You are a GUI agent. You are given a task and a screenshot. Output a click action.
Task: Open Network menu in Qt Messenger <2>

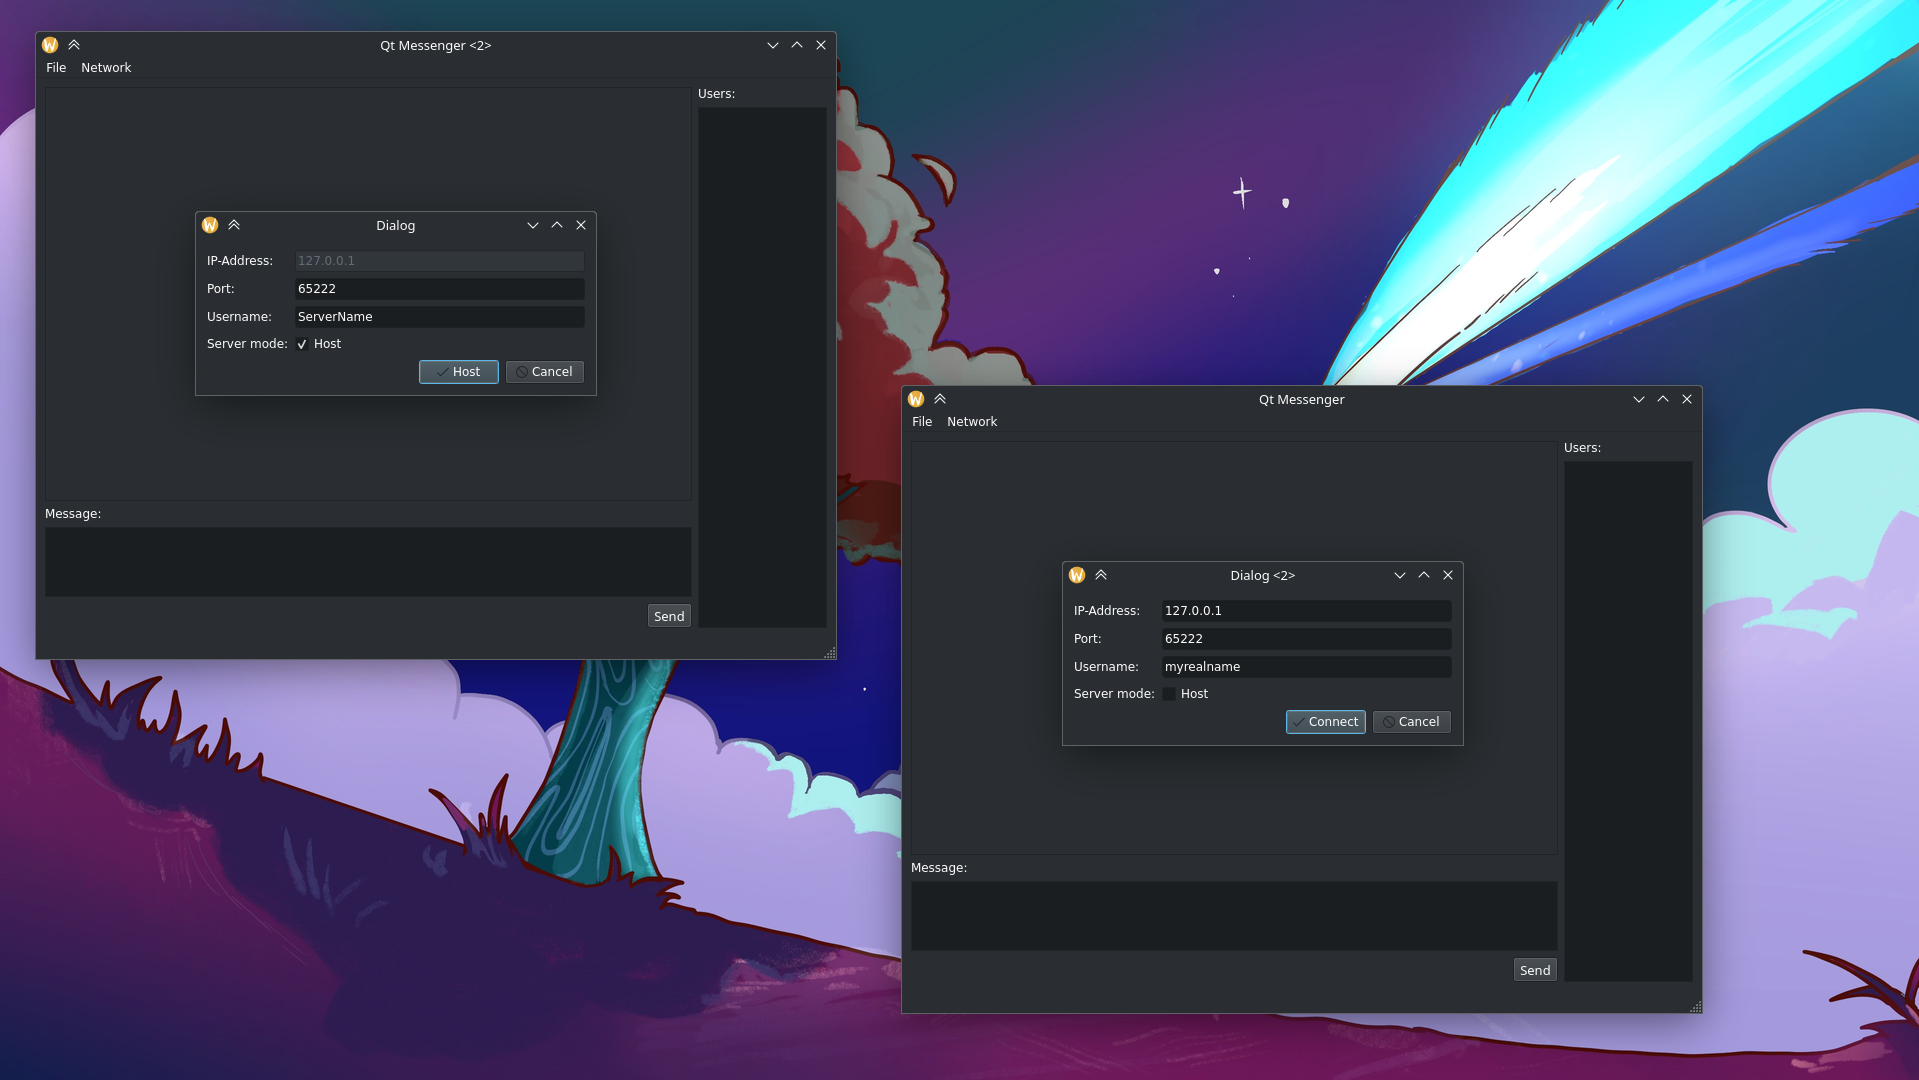coord(106,68)
